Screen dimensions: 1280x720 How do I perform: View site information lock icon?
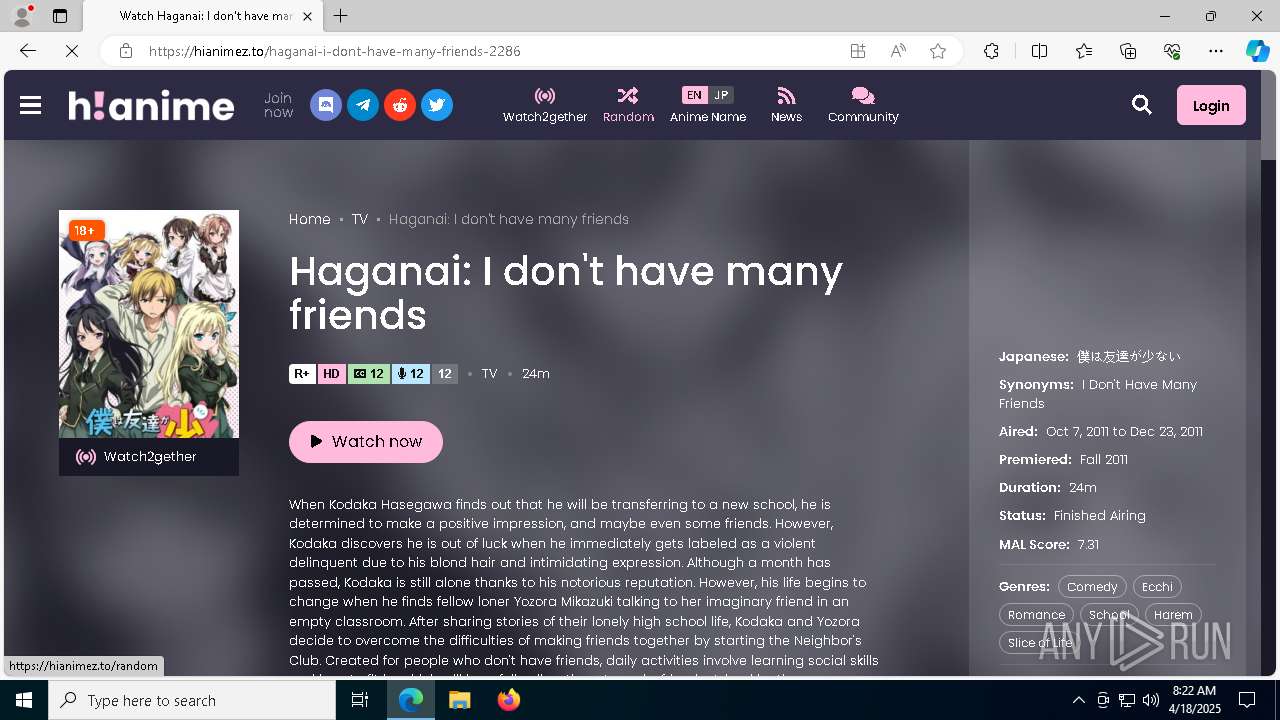pos(125,51)
